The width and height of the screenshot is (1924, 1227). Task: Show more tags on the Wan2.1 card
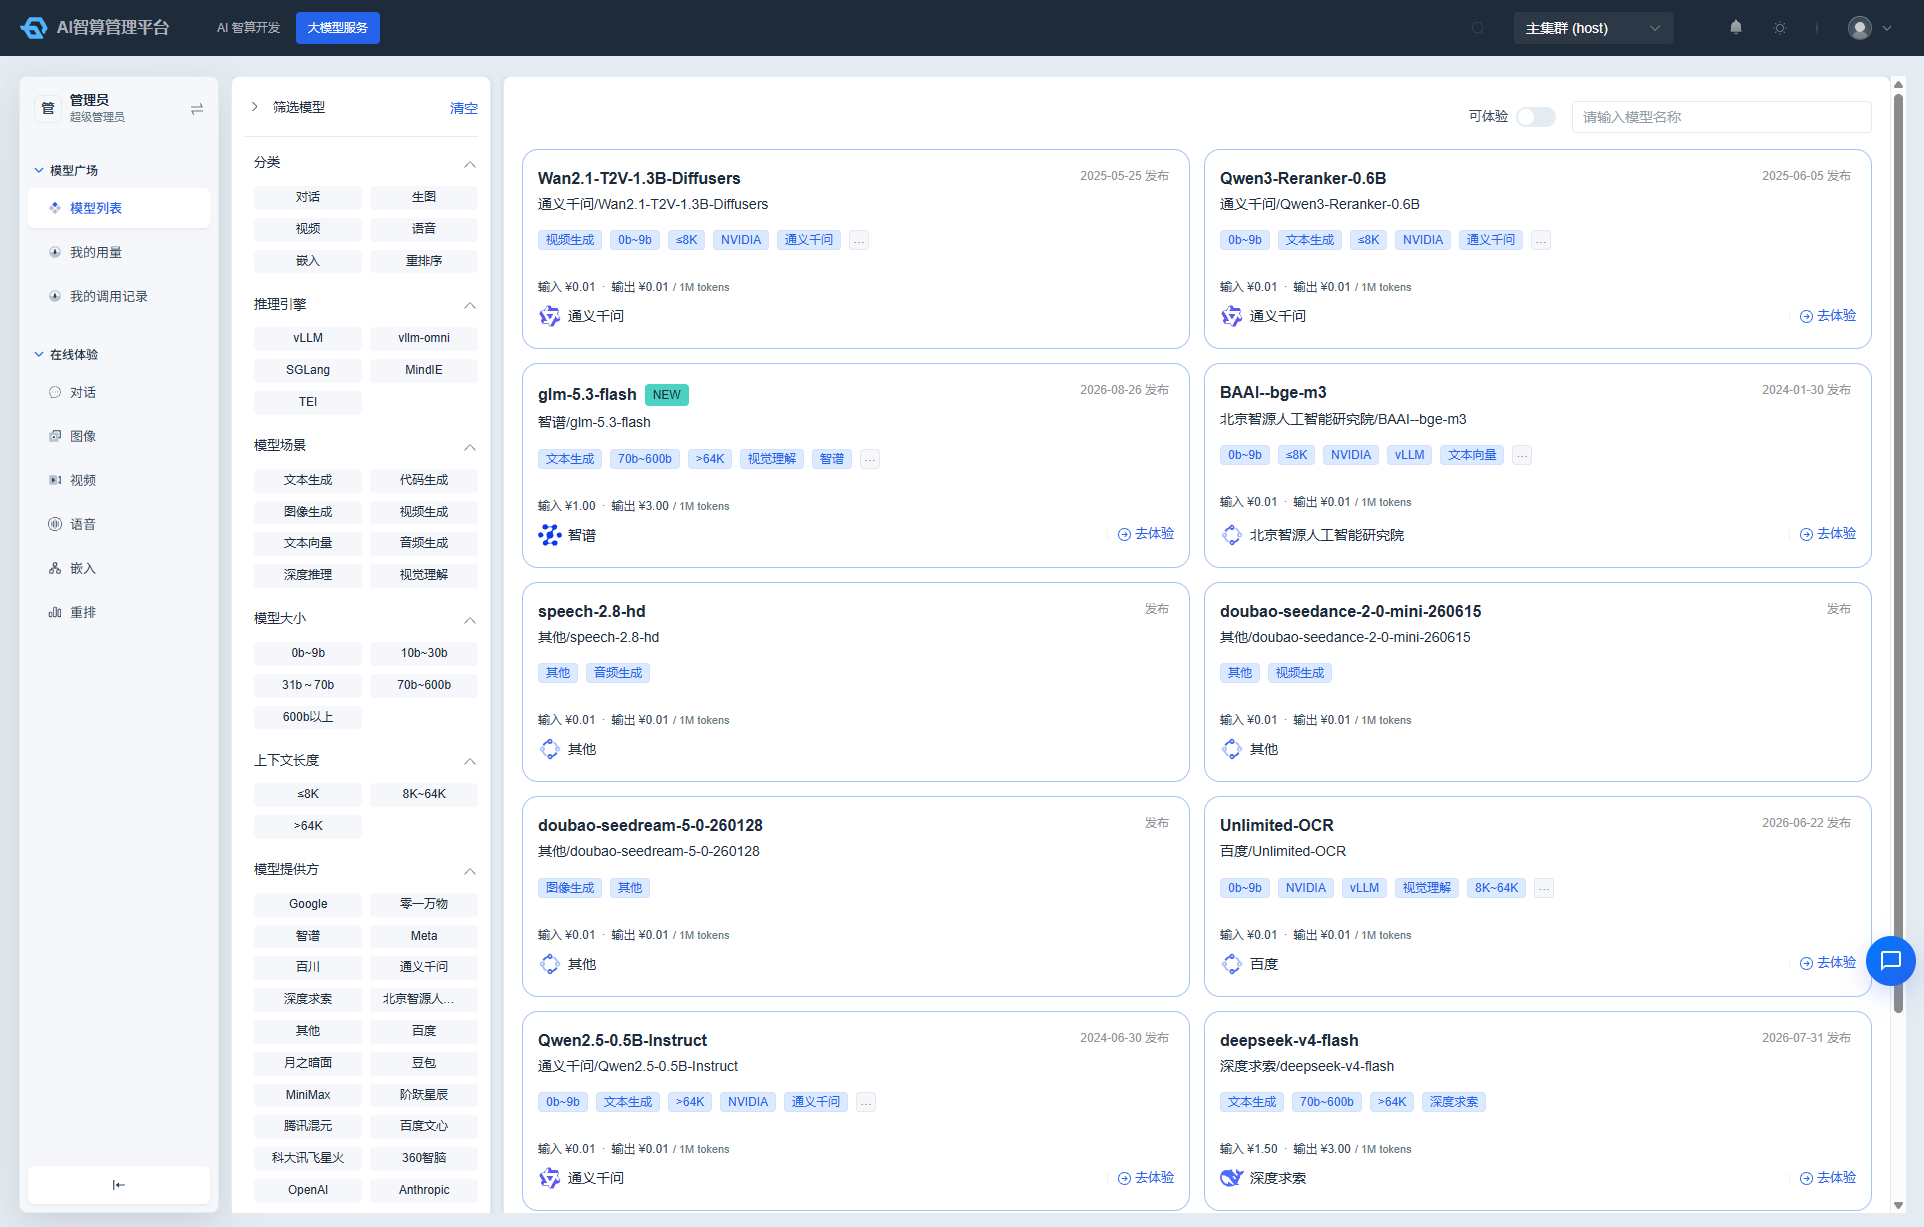(859, 240)
